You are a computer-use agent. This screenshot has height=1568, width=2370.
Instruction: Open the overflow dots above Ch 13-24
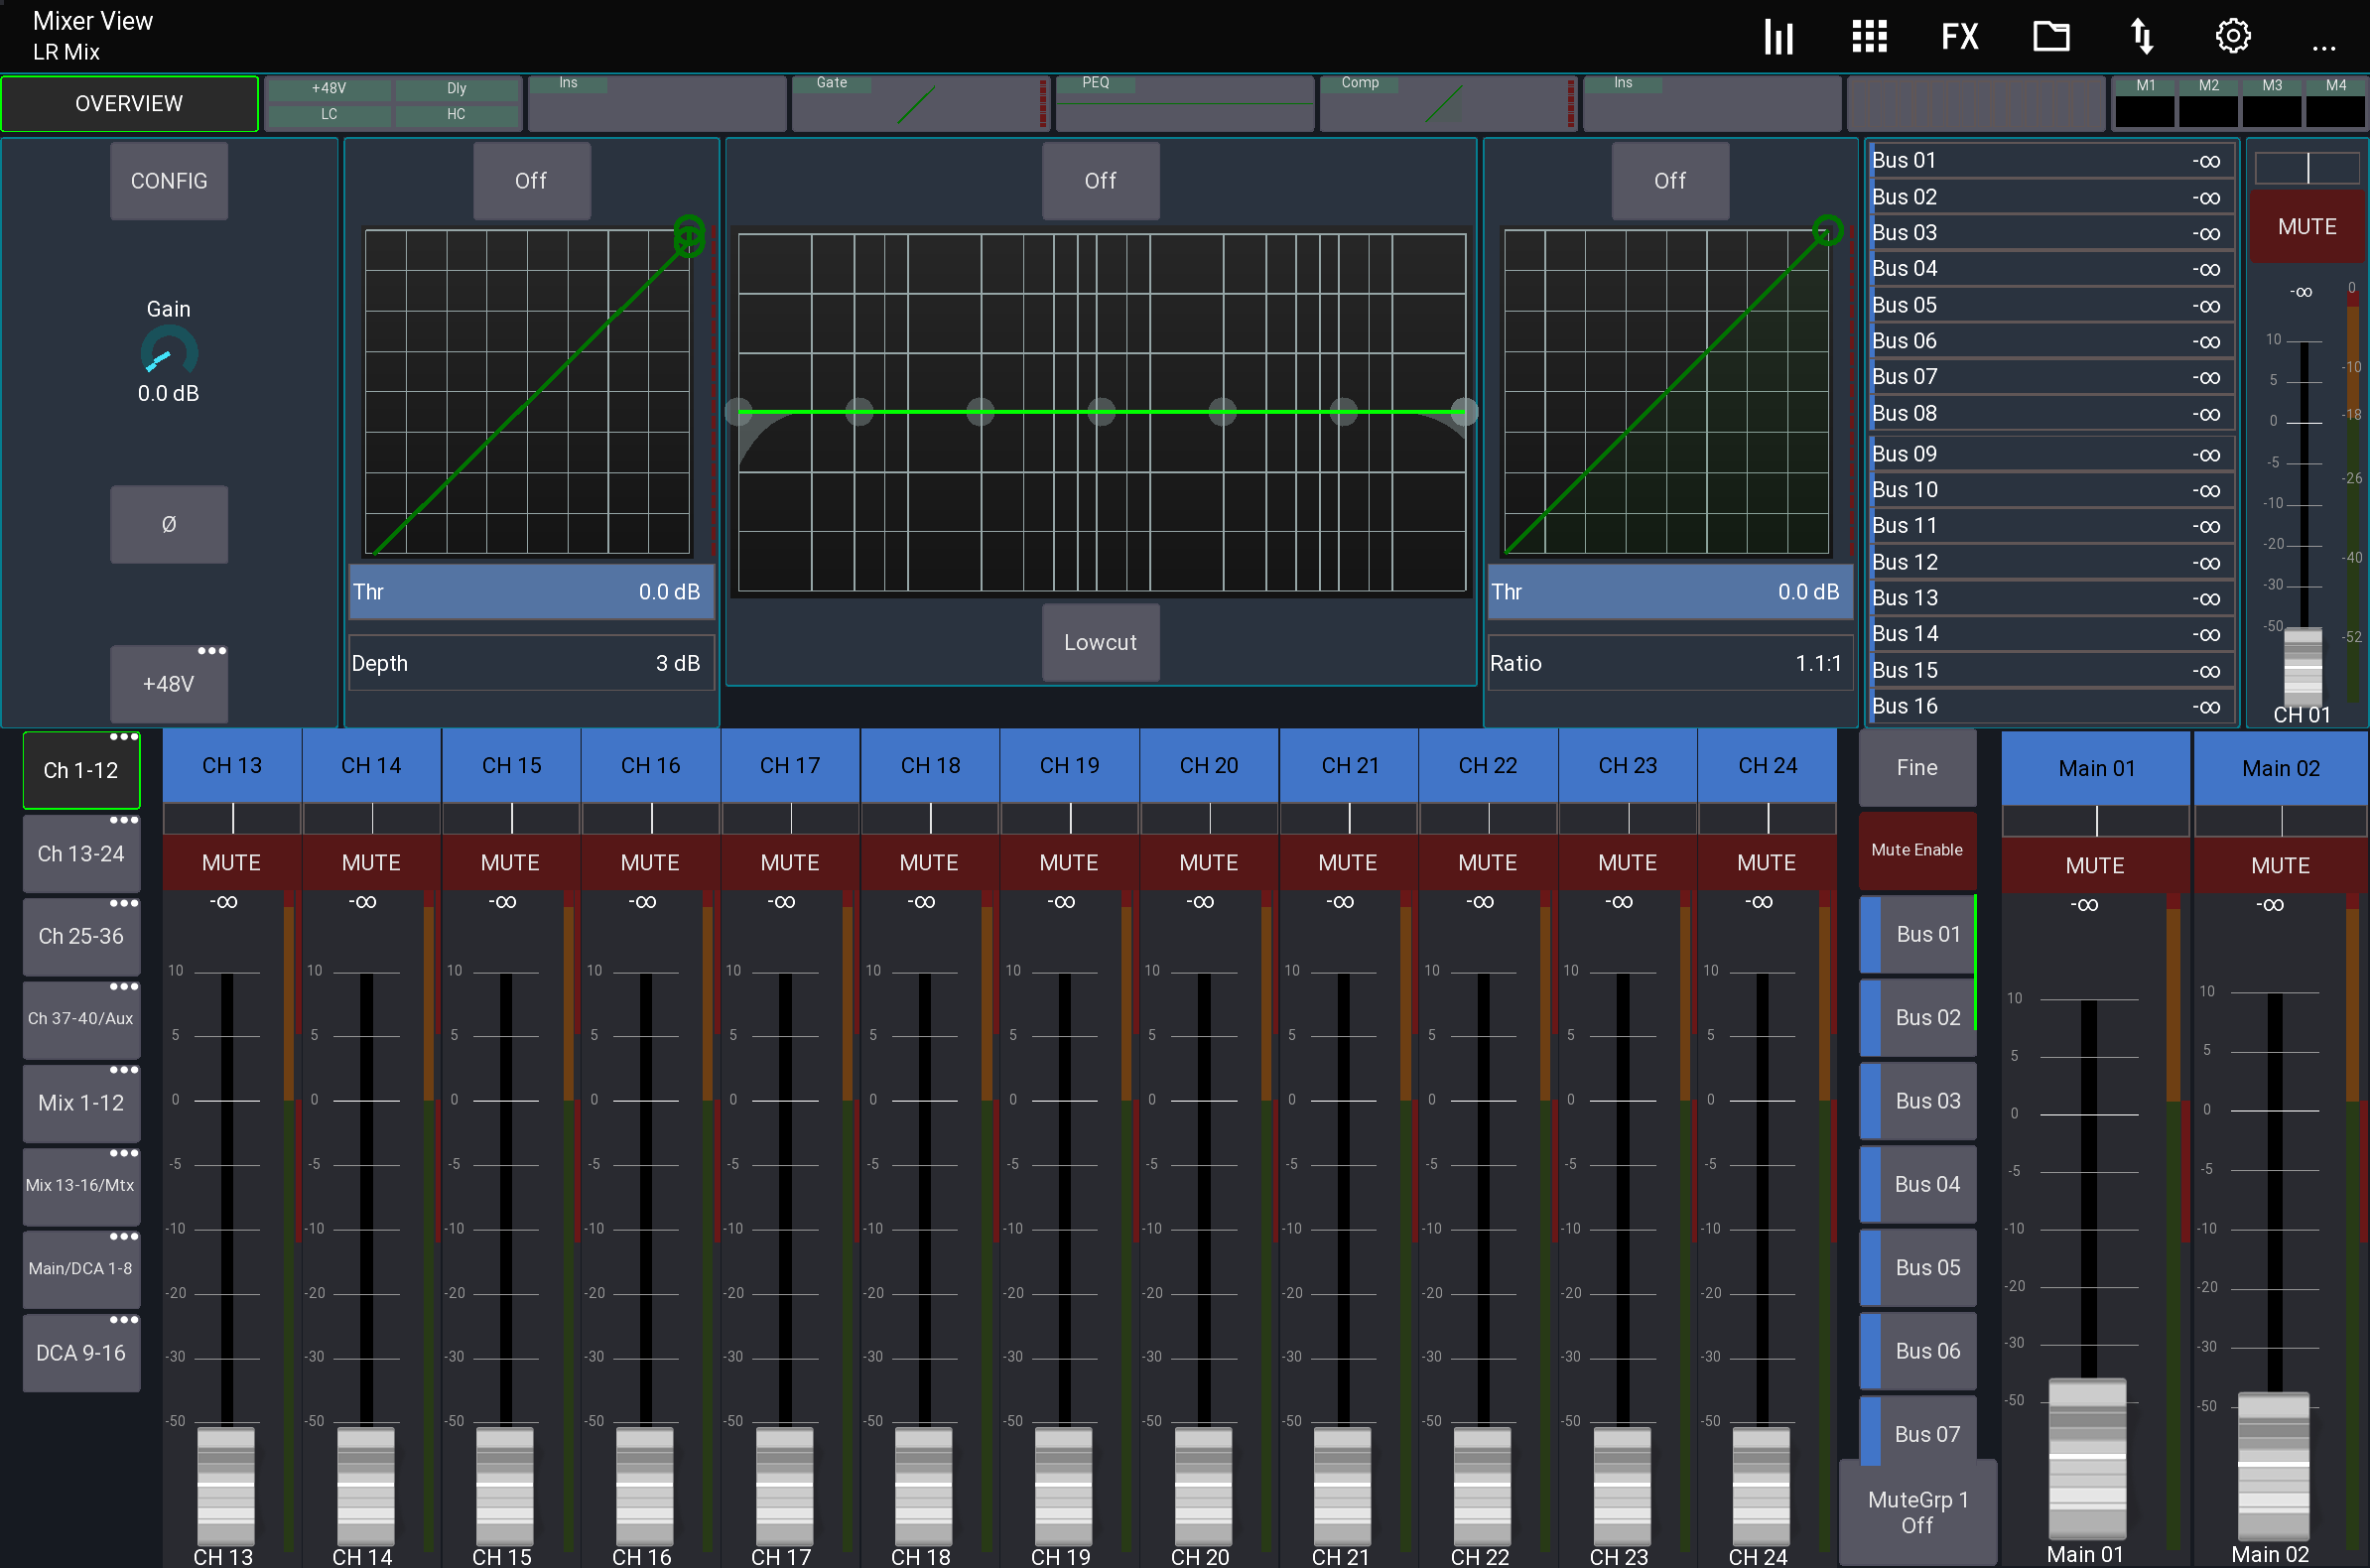click(124, 819)
